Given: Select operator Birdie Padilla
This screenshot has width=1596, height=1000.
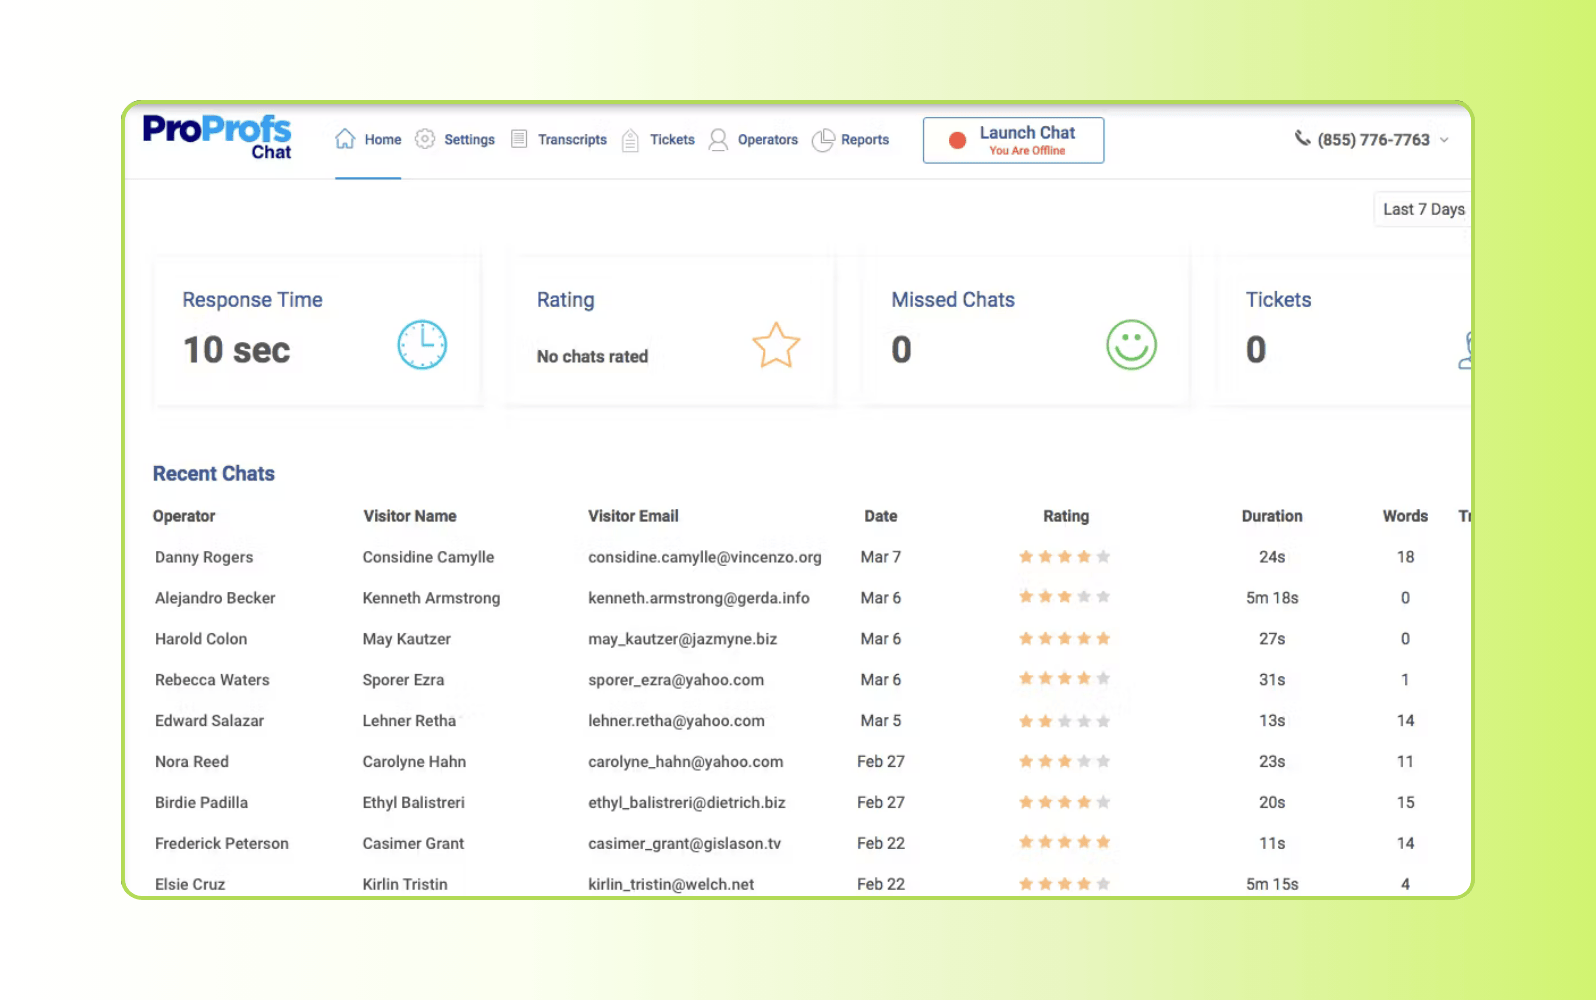Looking at the screenshot, I should 201,803.
